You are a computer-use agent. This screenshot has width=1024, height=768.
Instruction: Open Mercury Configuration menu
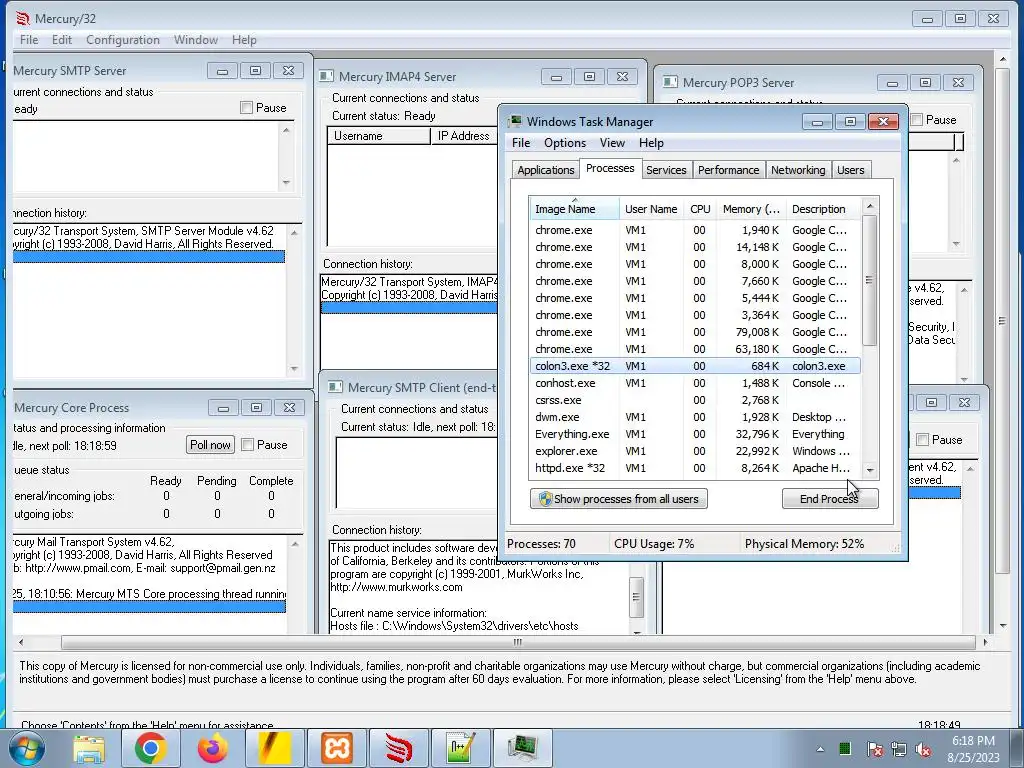click(x=123, y=40)
